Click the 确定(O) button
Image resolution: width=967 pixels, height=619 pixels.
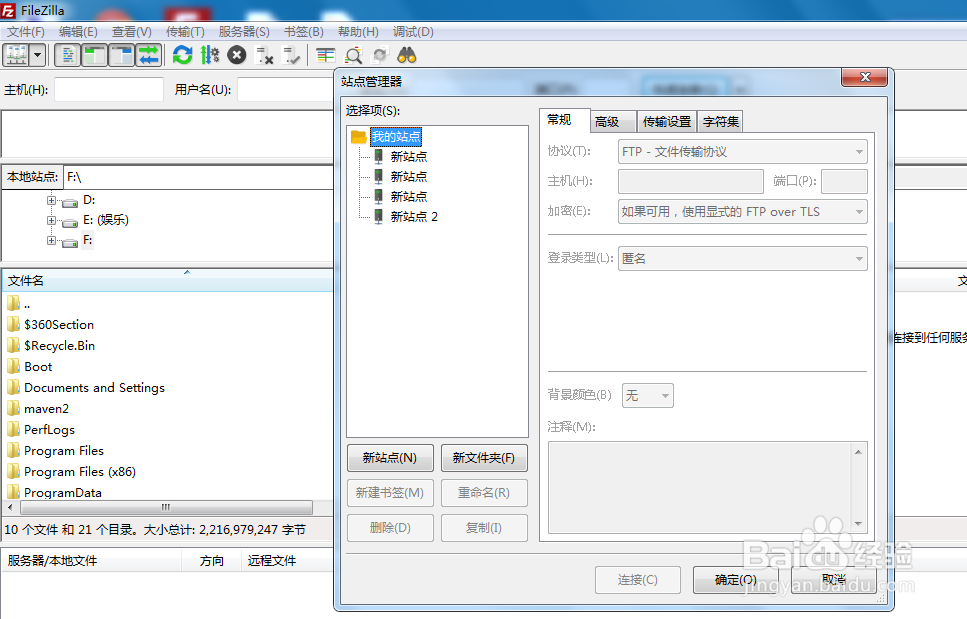[x=735, y=580]
